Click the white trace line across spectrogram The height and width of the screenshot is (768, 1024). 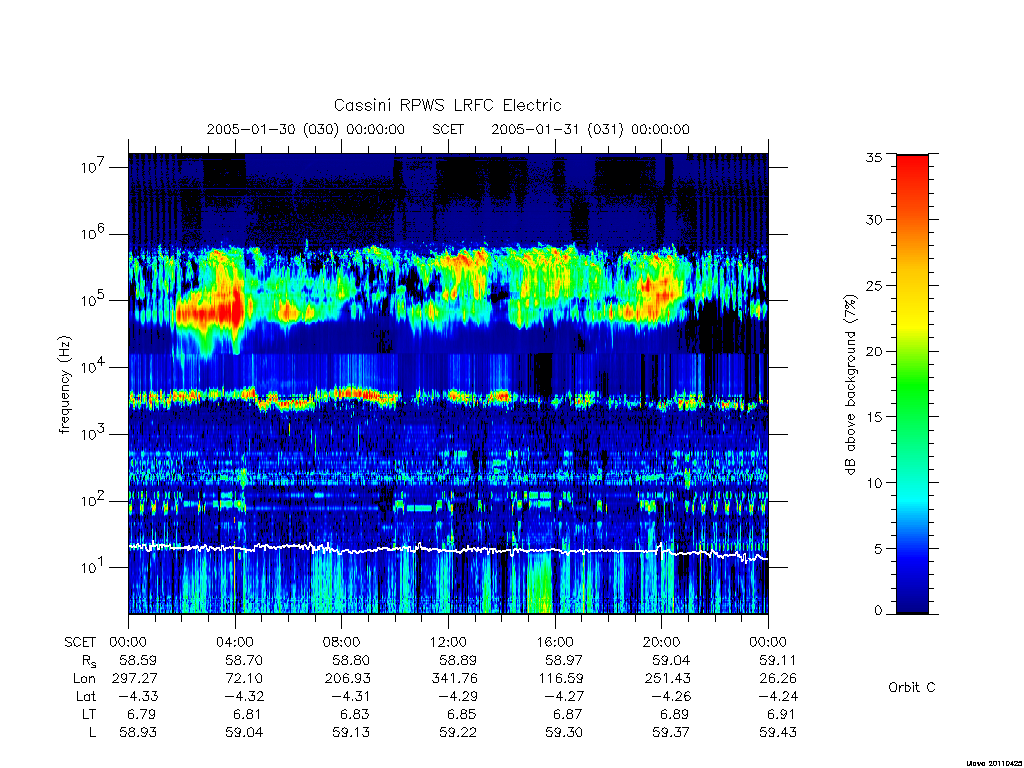pos(448,550)
